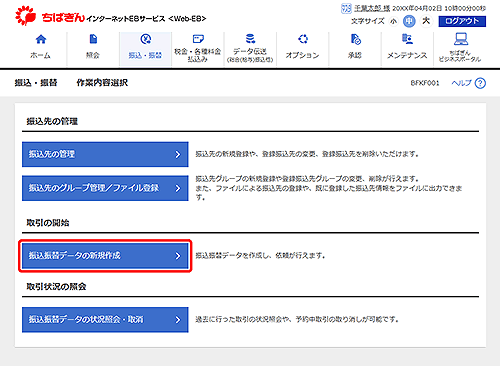Click the インターネットEBサービス title text
This screenshot has height=366, width=500.
pyautogui.click(x=146, y=19)
